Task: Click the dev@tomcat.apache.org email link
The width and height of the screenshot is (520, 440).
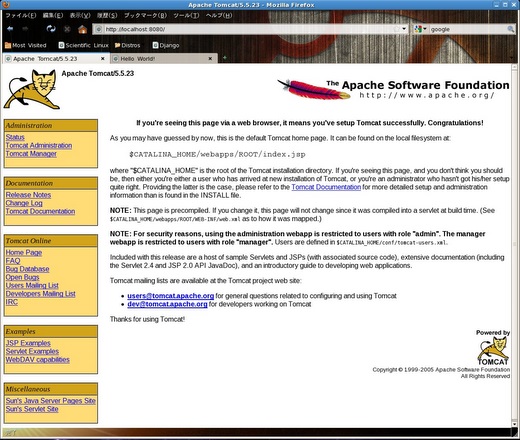Action: point(167,304)
